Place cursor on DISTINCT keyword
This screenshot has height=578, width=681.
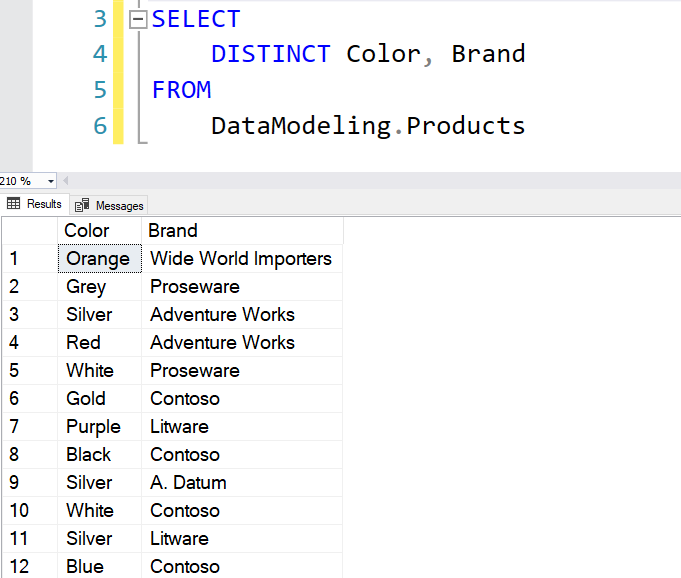click(x=271, y=54)
